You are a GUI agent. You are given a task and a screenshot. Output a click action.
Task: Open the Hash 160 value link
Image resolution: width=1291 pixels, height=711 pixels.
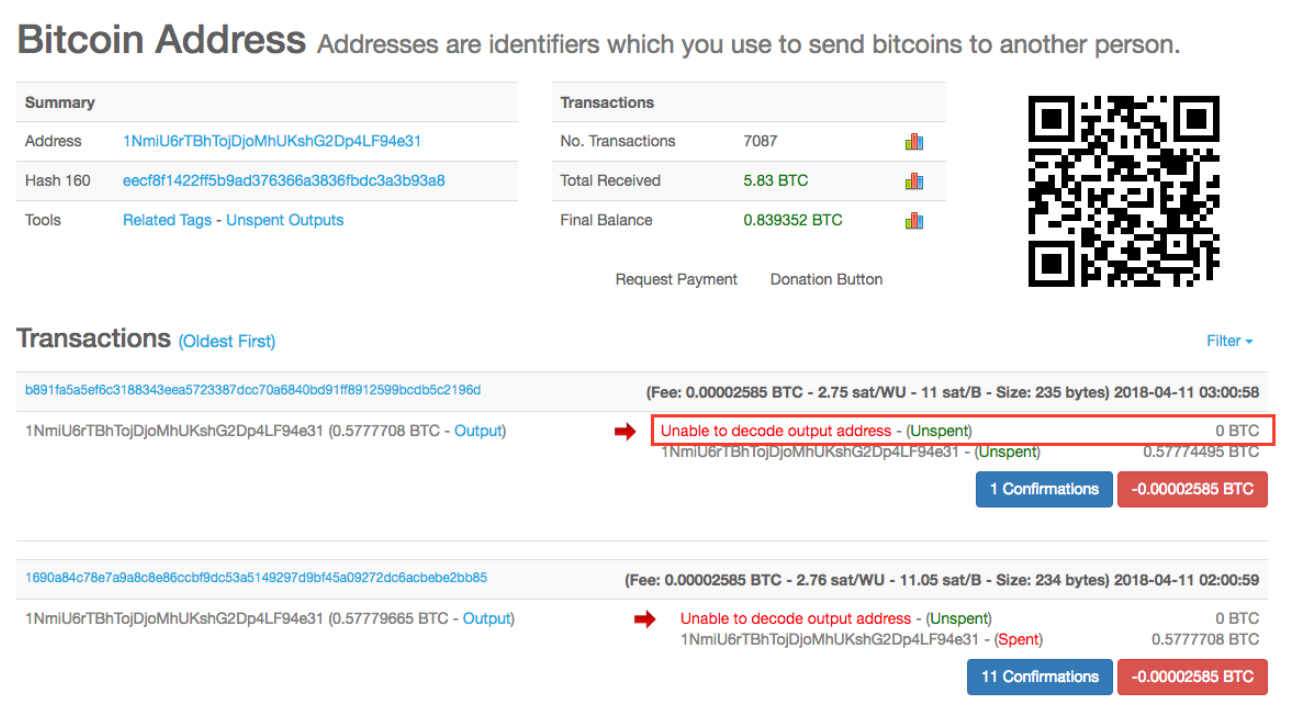pyautogui.click(x=283, y=181)
